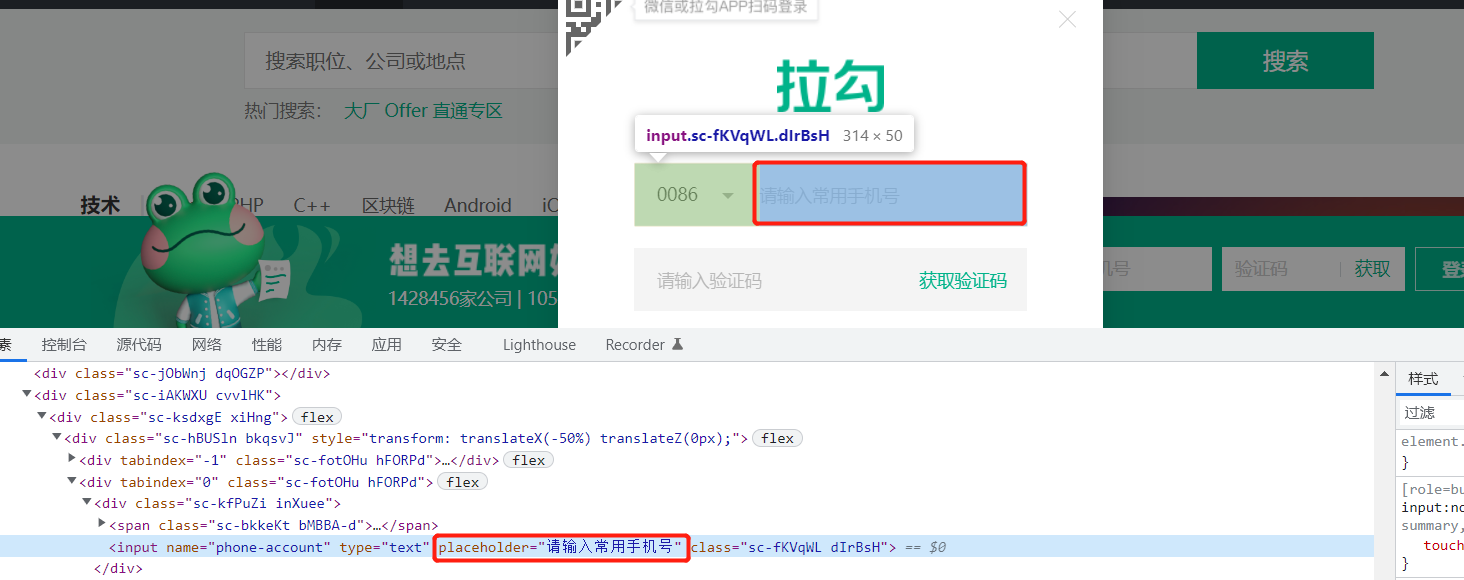This screenshot has width=1464, height=580.
Task: Switch to DevTools 应用 tab
Action: [387, 345]
